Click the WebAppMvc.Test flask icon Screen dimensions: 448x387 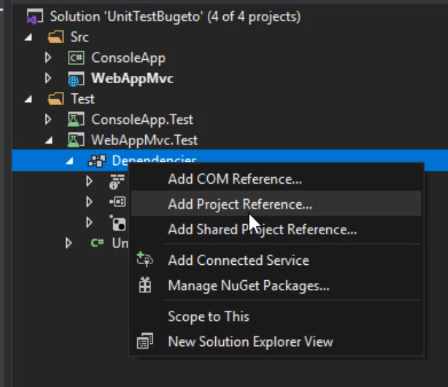[76, 140]
